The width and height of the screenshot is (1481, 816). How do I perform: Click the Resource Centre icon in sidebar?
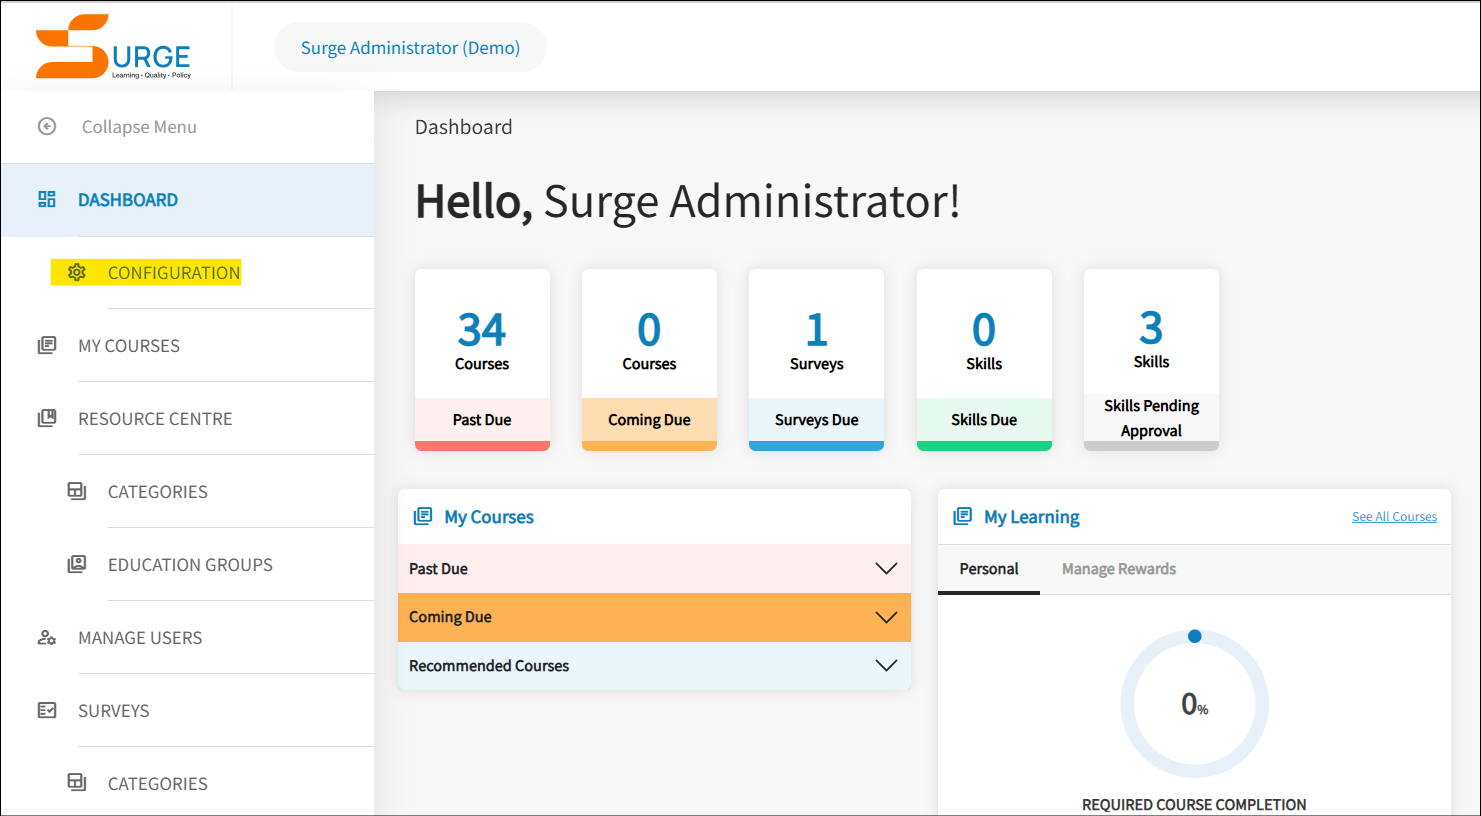46,417
